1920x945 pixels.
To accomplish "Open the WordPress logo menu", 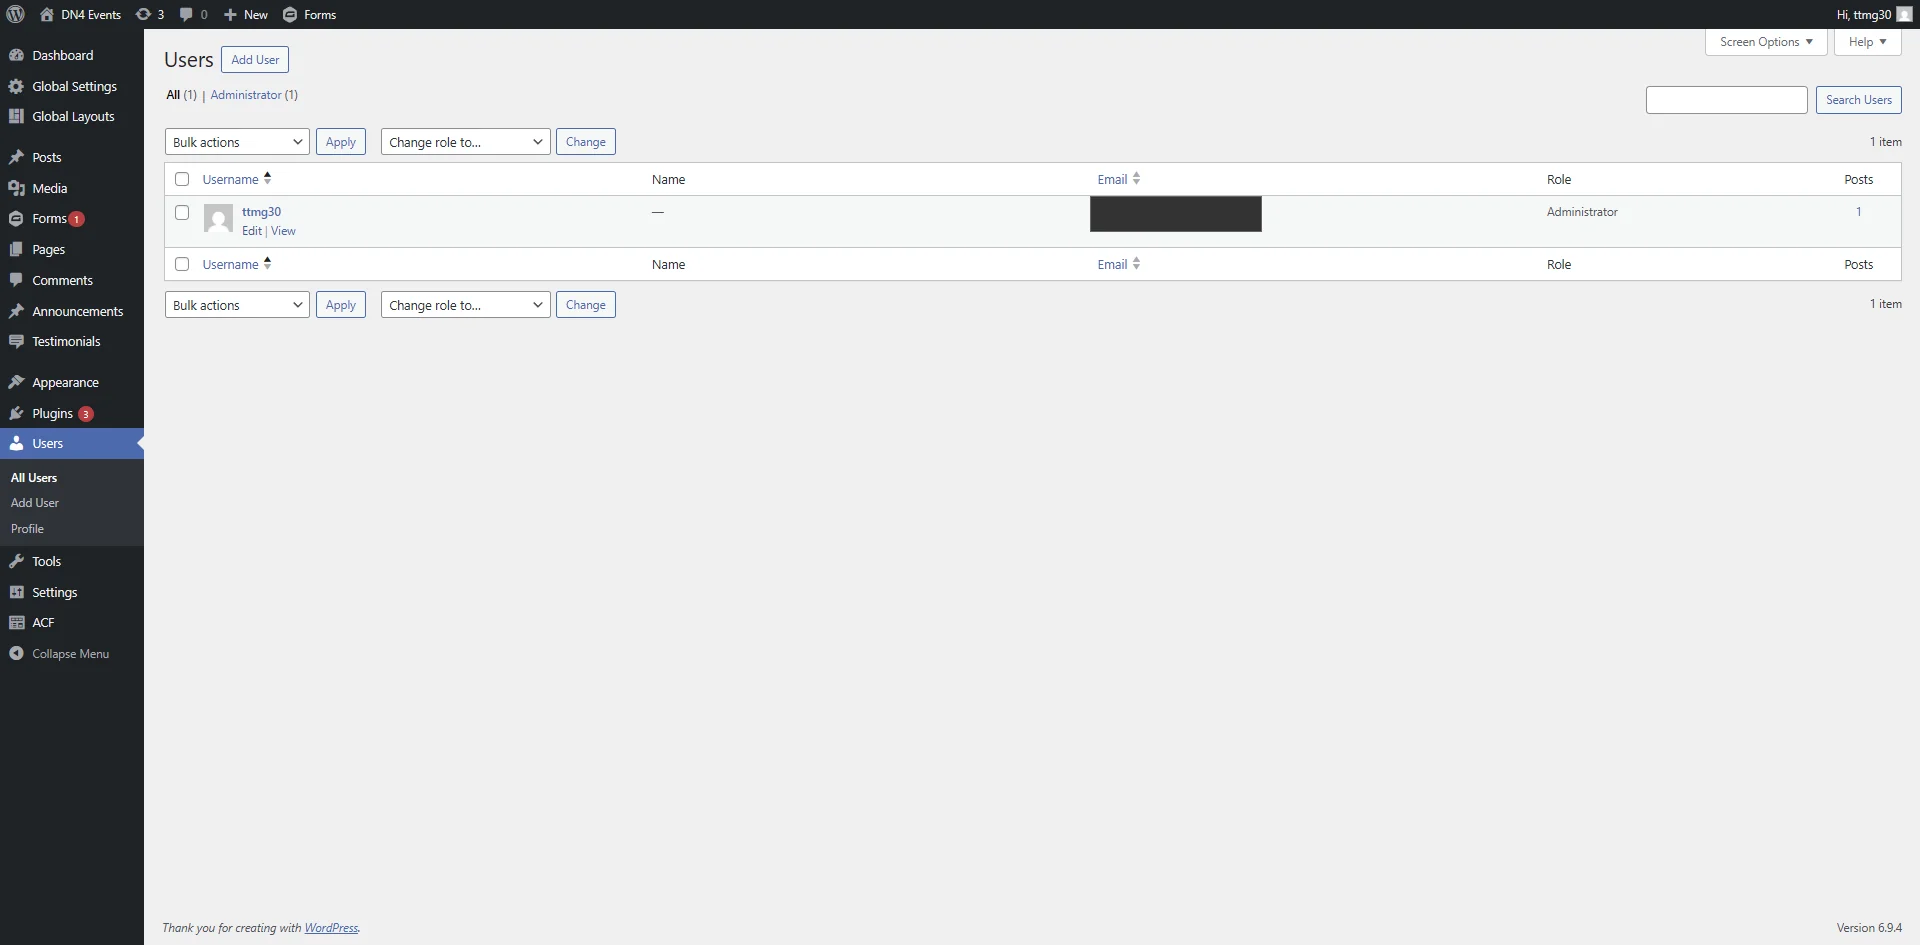I will (x=15, y=14).
